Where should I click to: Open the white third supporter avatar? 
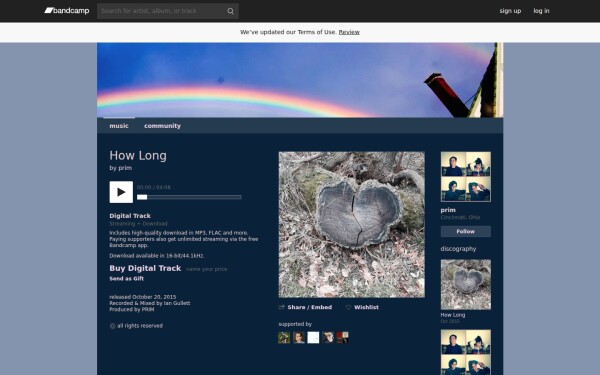[313, 338]
